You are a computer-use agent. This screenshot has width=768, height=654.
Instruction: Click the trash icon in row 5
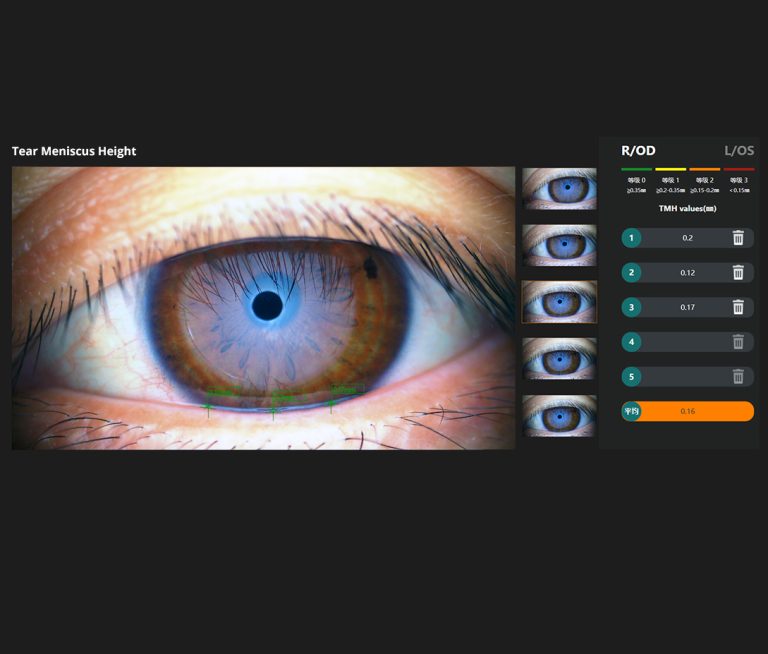(738, 377)
